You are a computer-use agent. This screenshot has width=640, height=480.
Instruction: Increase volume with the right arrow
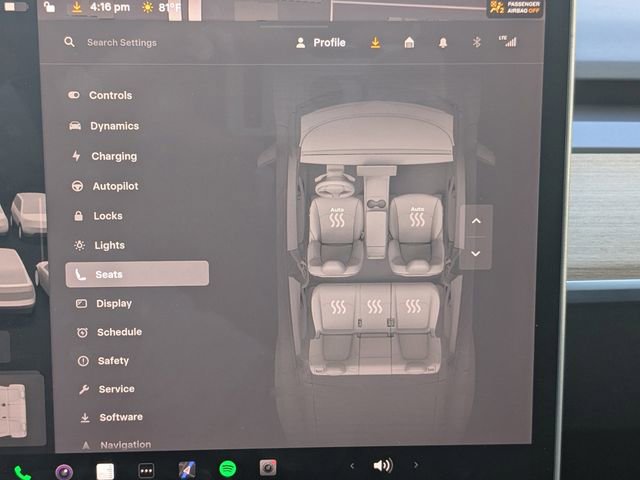coord(416,465)
